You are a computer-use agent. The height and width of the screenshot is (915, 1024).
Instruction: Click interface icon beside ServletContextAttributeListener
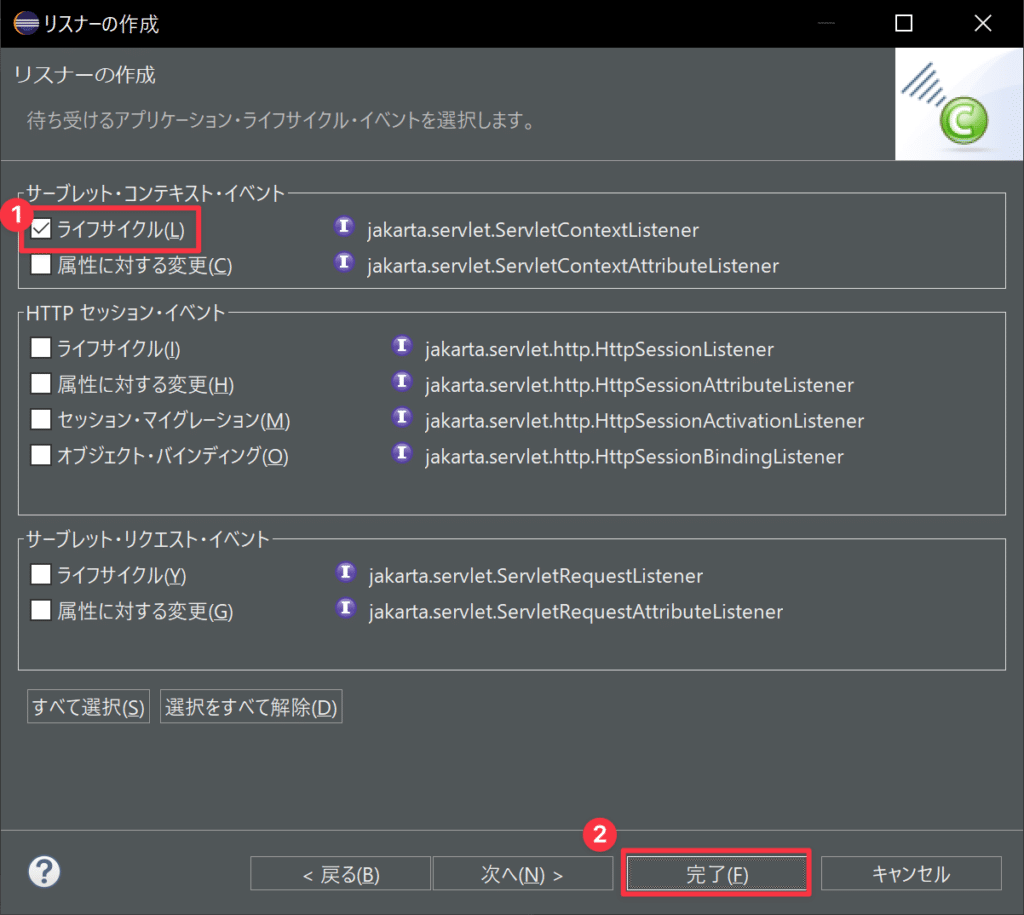(x=344, y=265)
